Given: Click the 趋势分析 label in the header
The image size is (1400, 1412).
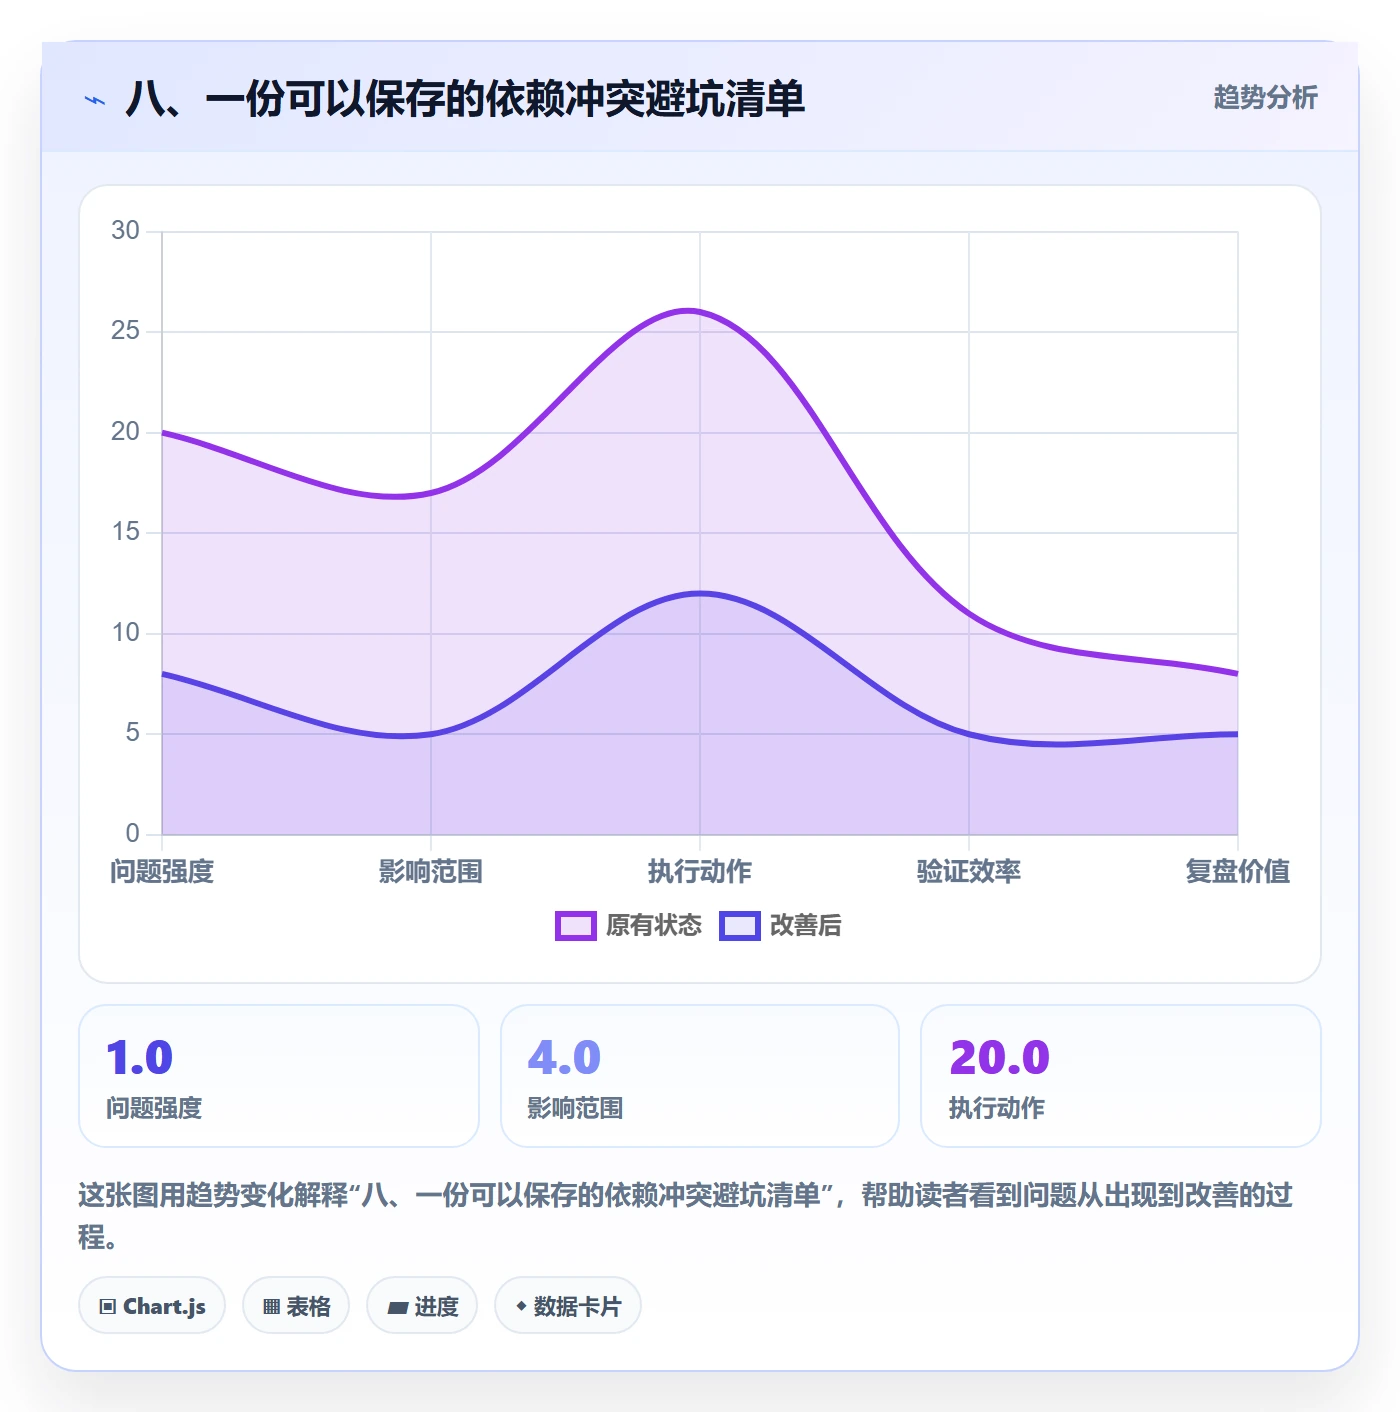Looking at the screenshot, I should tap(1265, 97).
